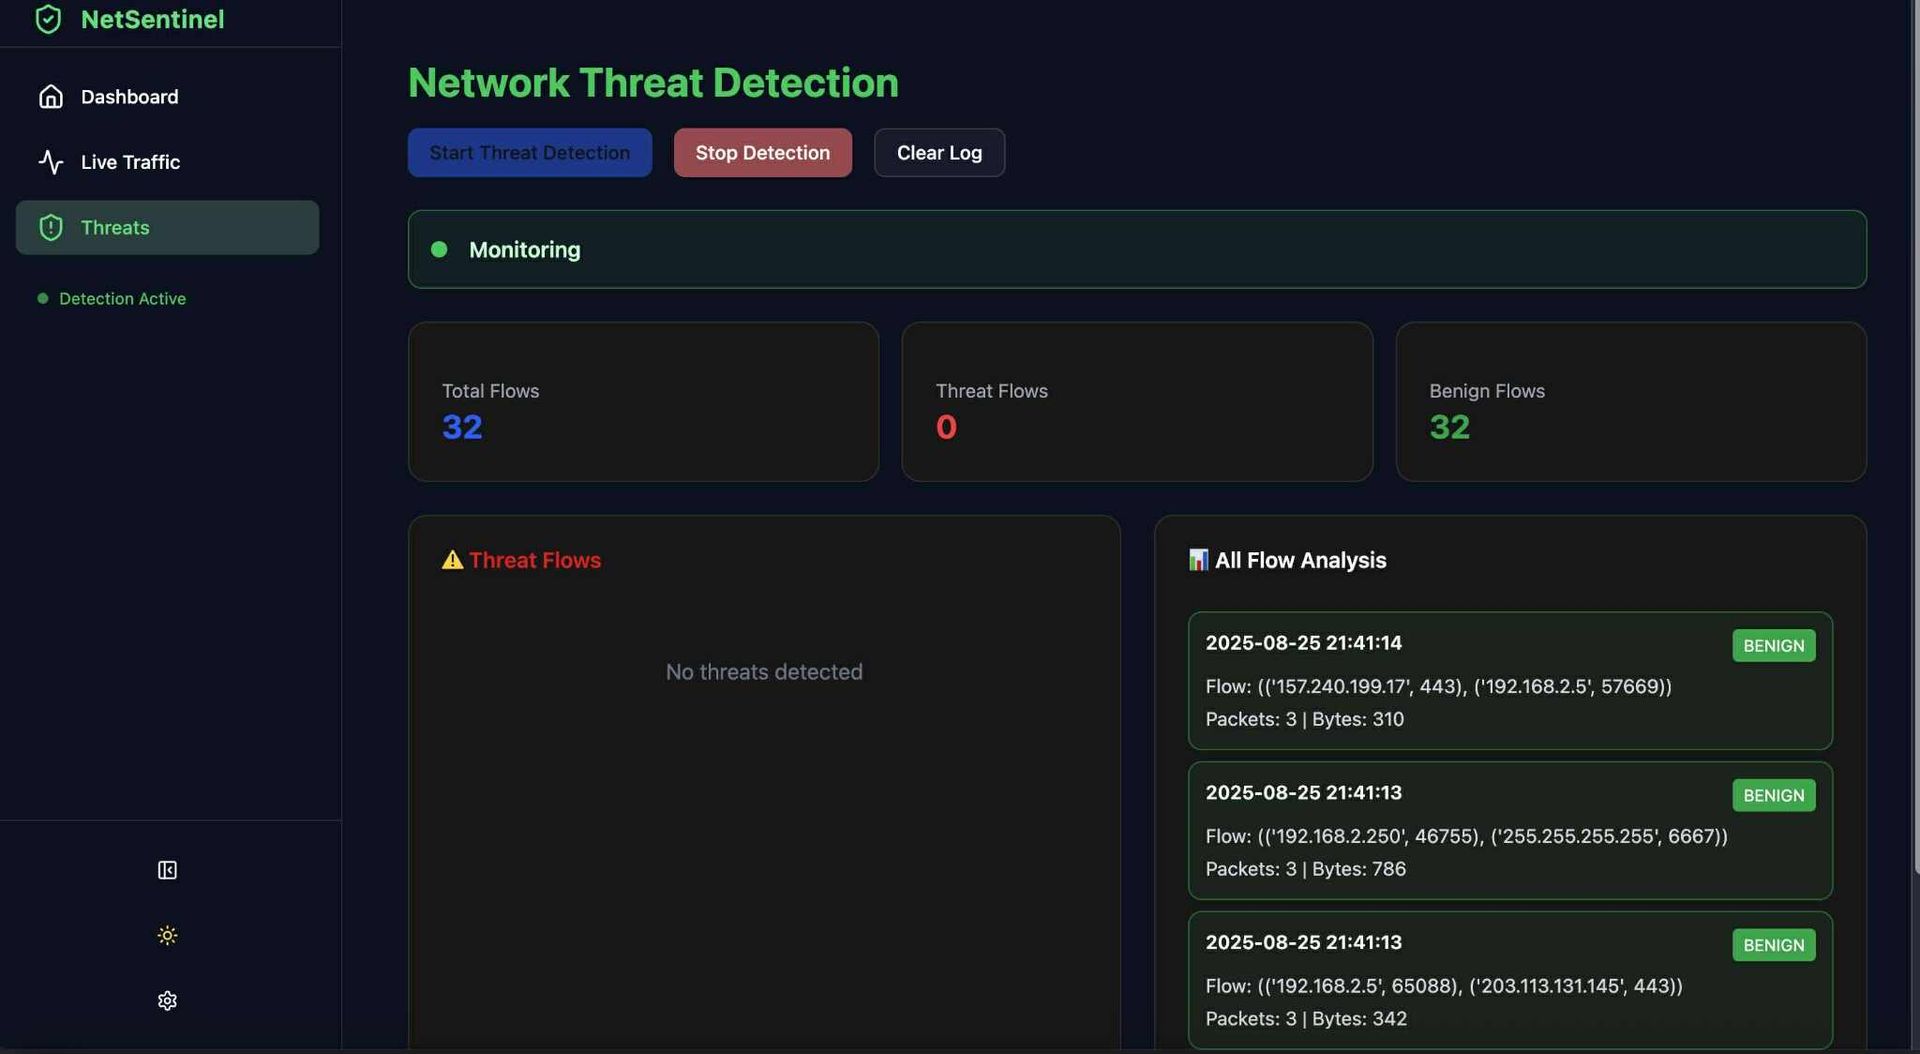1920x1054 pixels.
Task: Collapse the sidebar panel icon
Action: pos(167,870)
